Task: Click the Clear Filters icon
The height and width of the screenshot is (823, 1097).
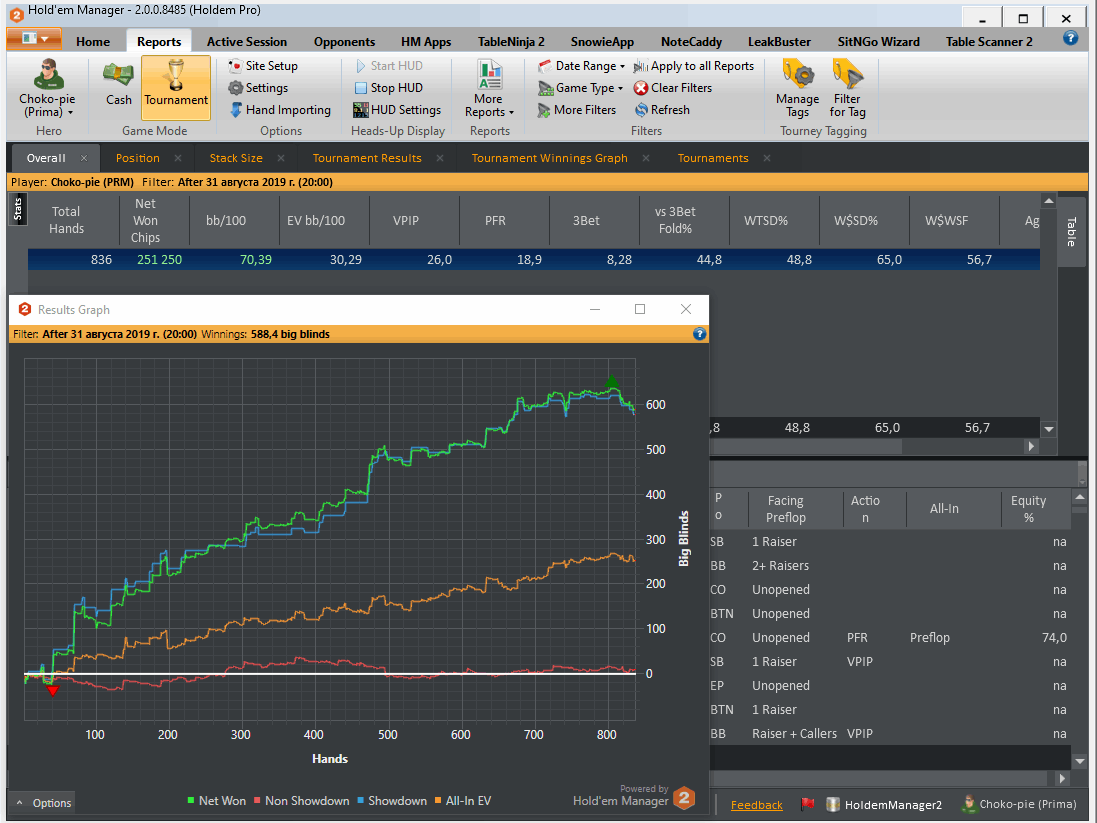Action: click(641, 88)
